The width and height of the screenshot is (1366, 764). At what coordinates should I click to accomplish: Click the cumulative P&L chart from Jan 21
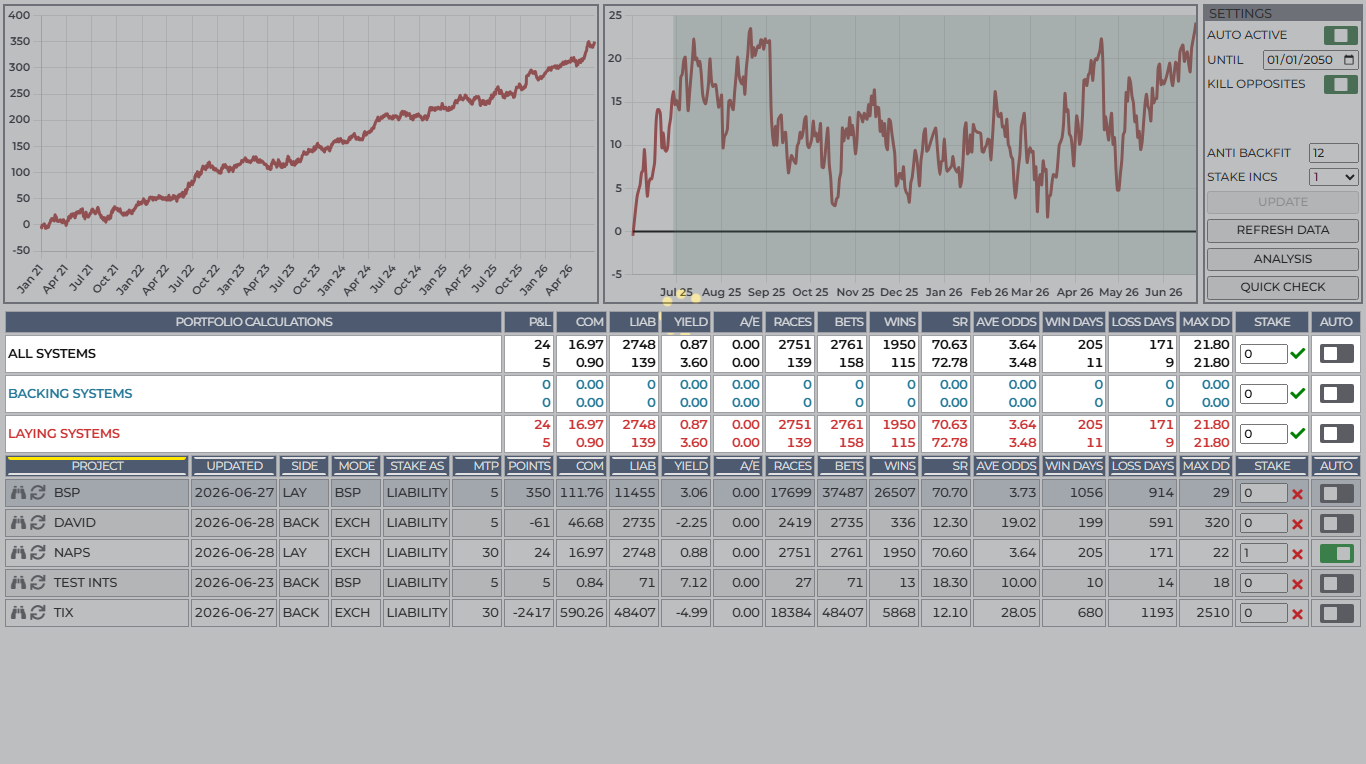coord(301,154)
